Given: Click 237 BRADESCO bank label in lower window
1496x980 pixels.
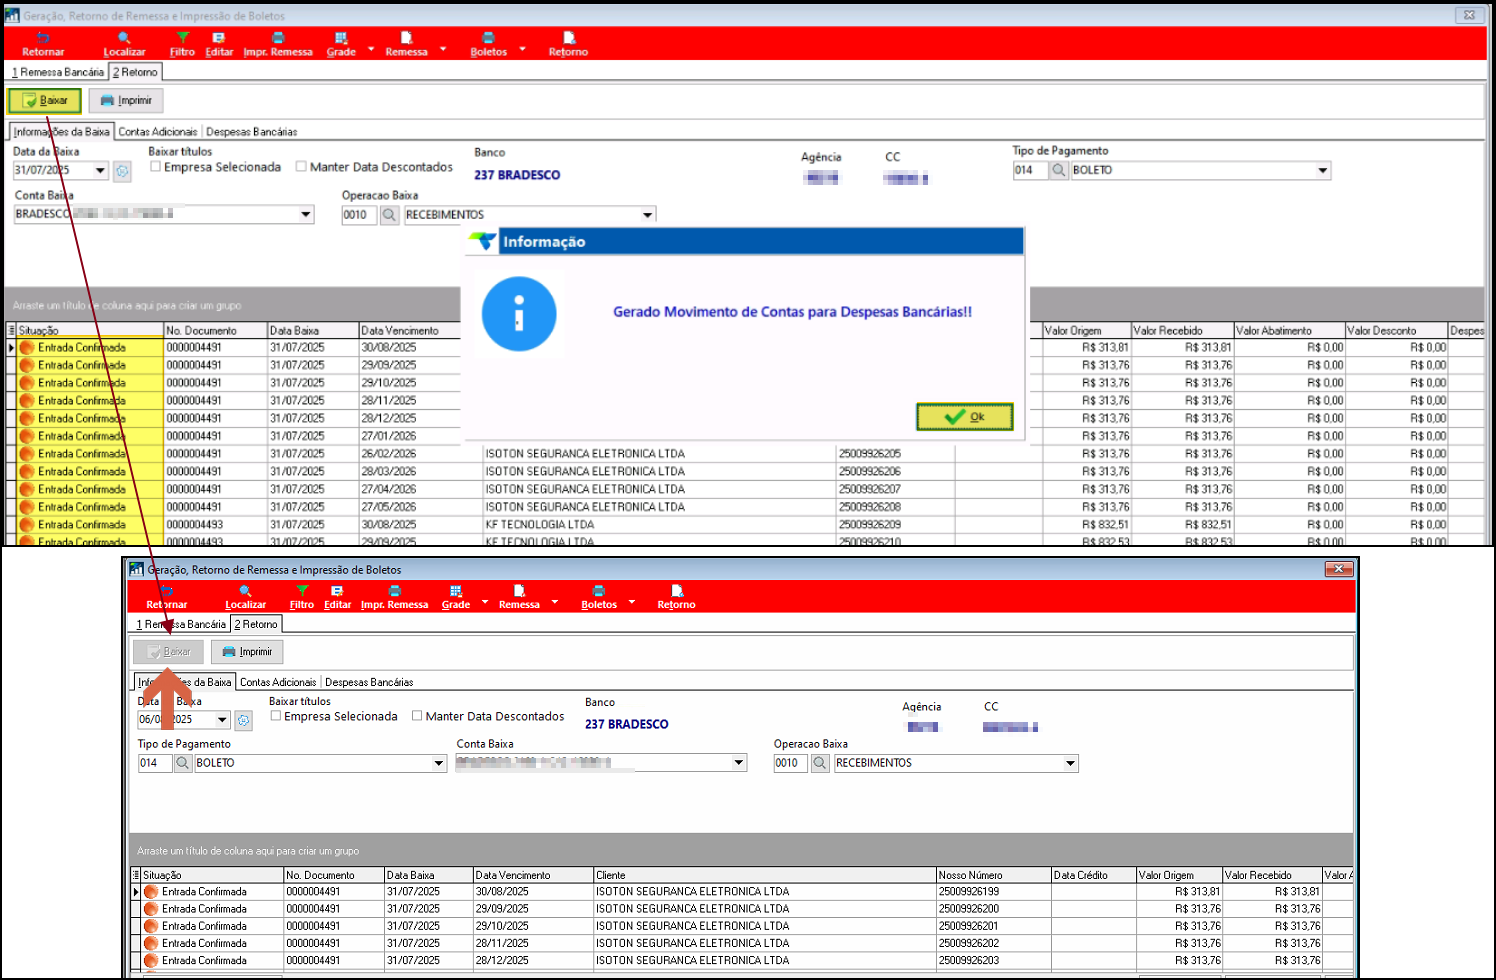Looking at the screenshot, I should coord(627,724).
